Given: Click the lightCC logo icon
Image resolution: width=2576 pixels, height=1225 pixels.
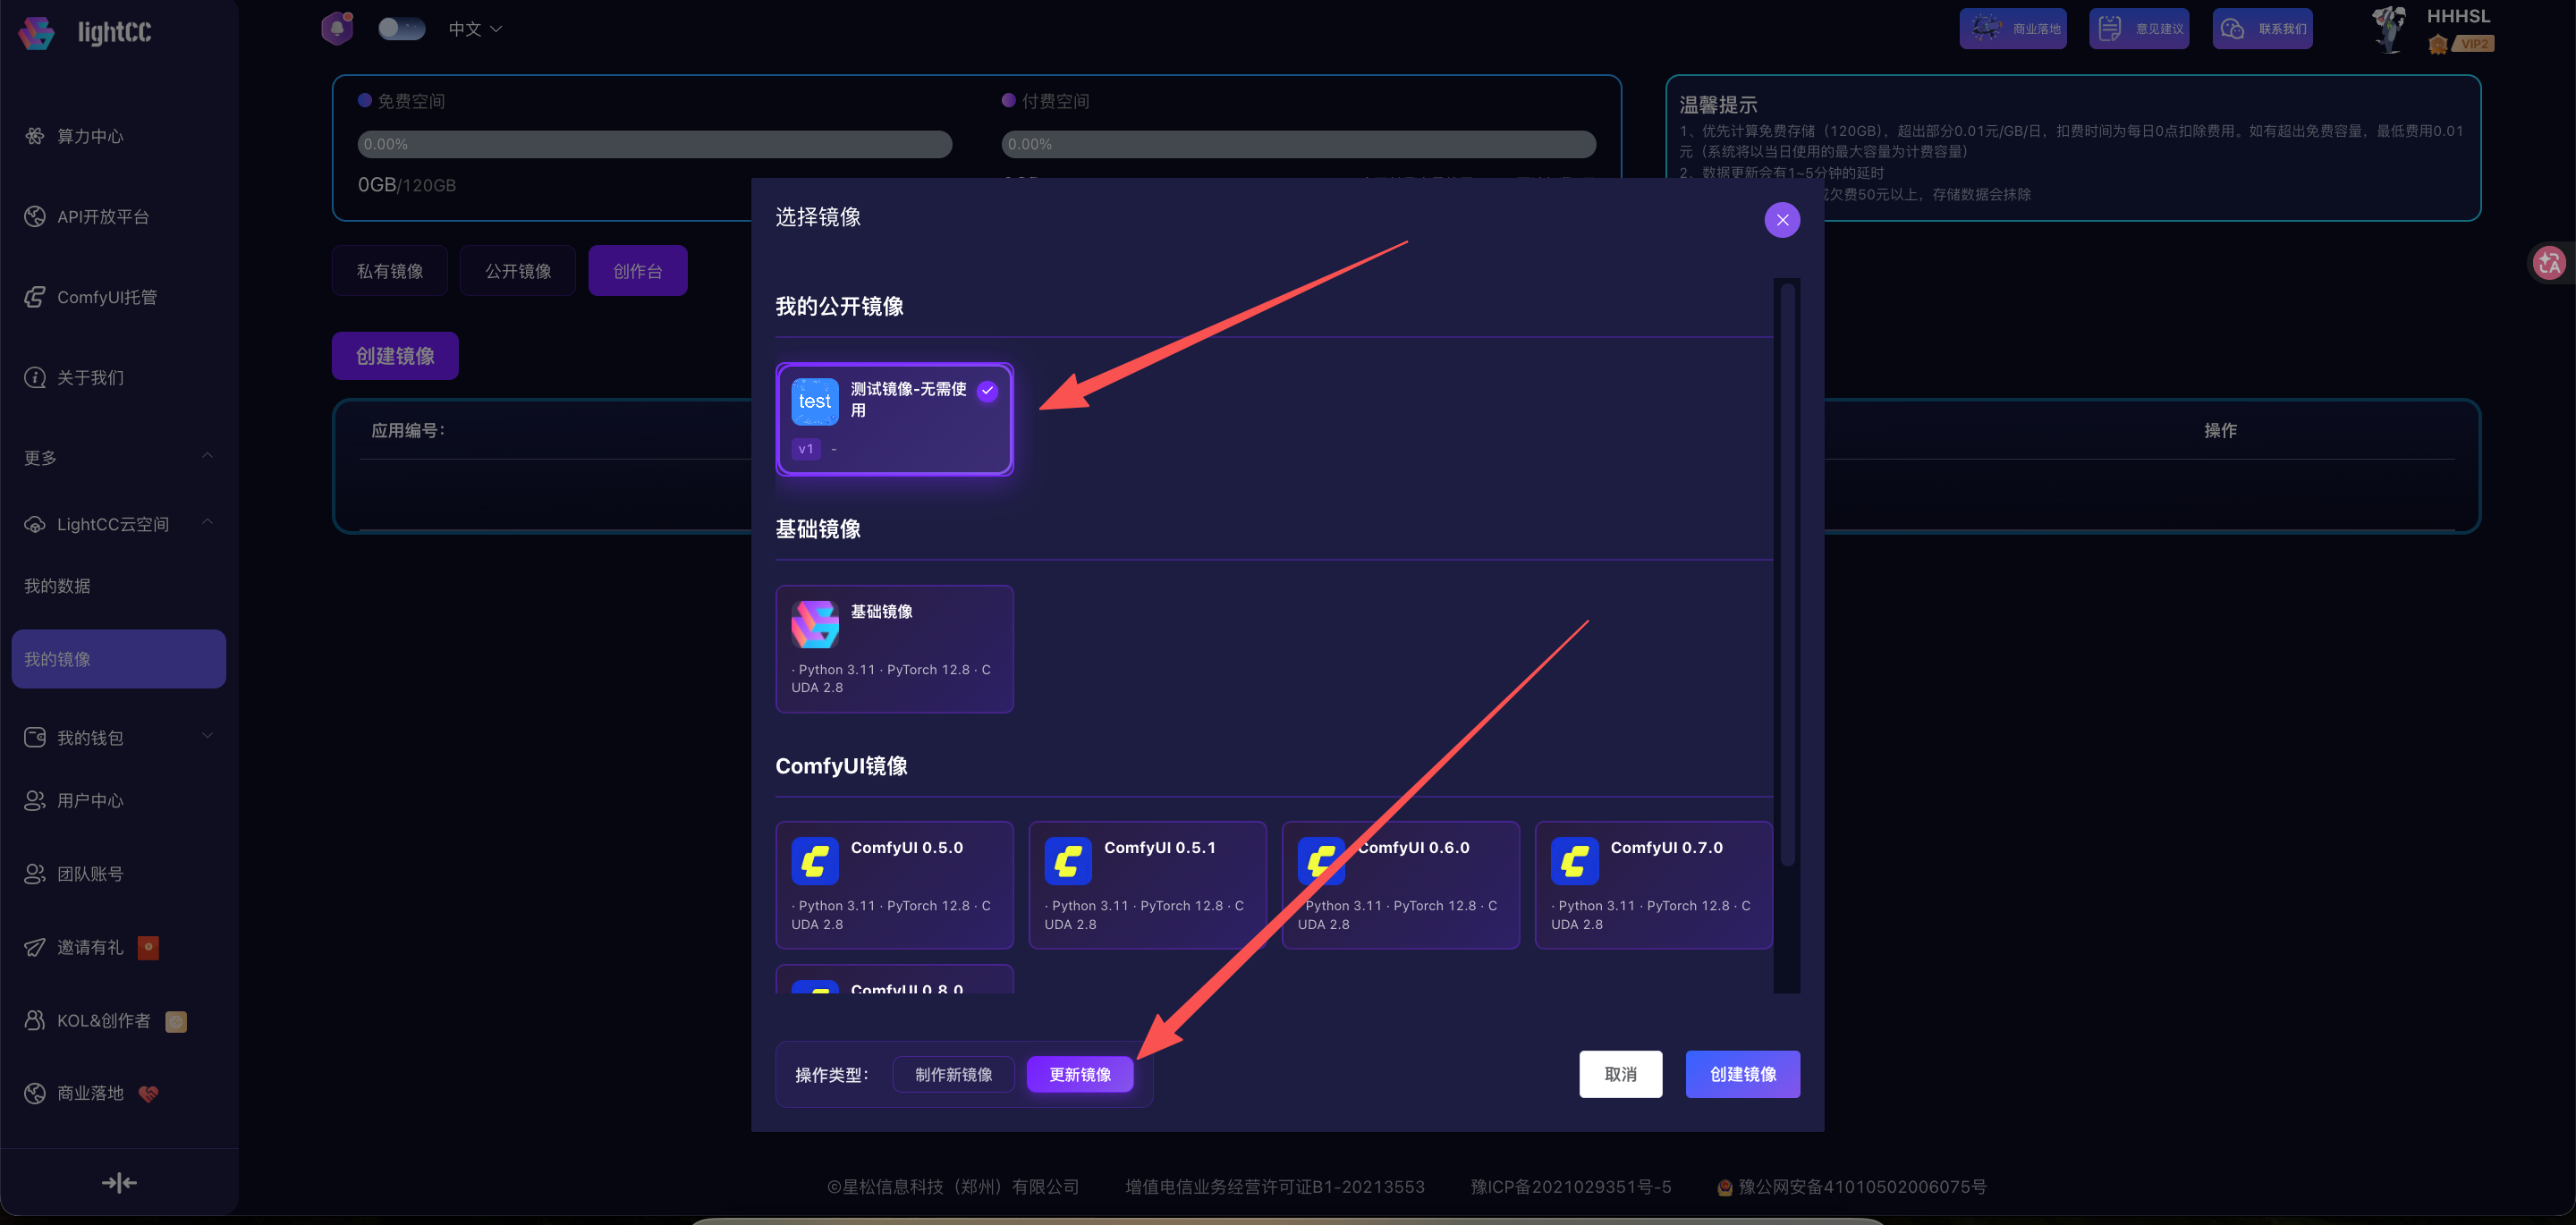Looking at the screenshot, I should (x=37, y=32).
